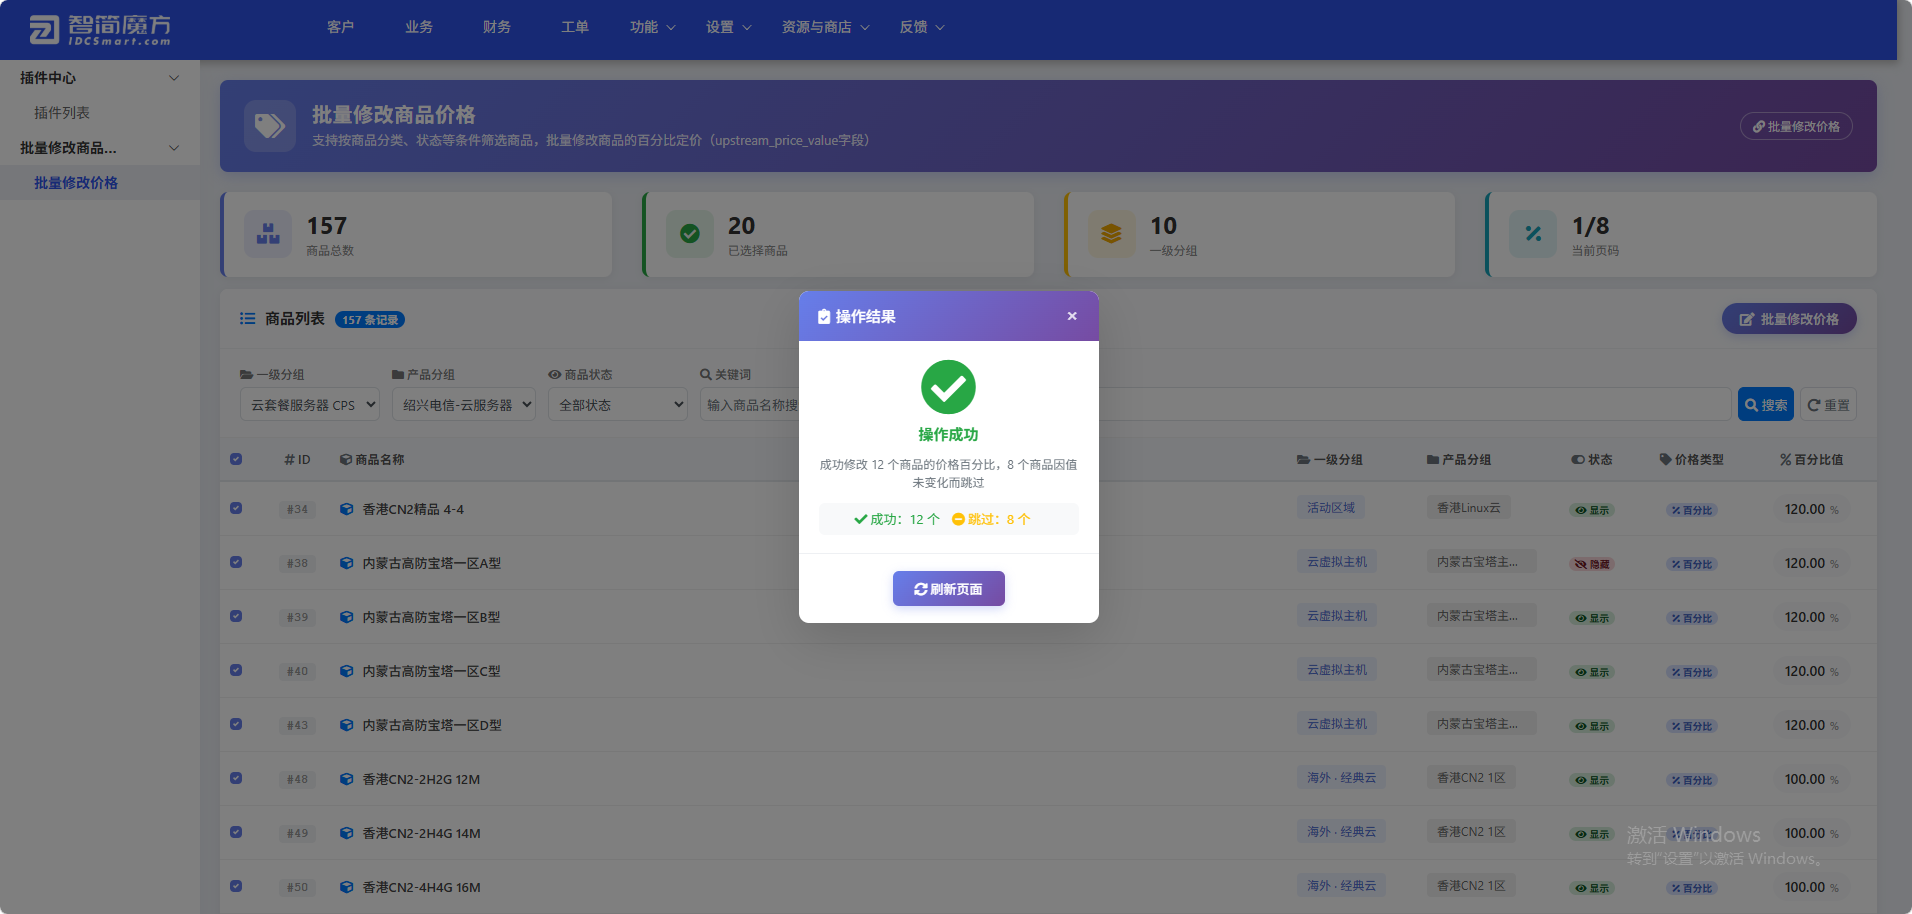Viewport: 1912px width, 914px height.
Task: Click the 活动区域 group tag for #34
Action: [1331, 508]
